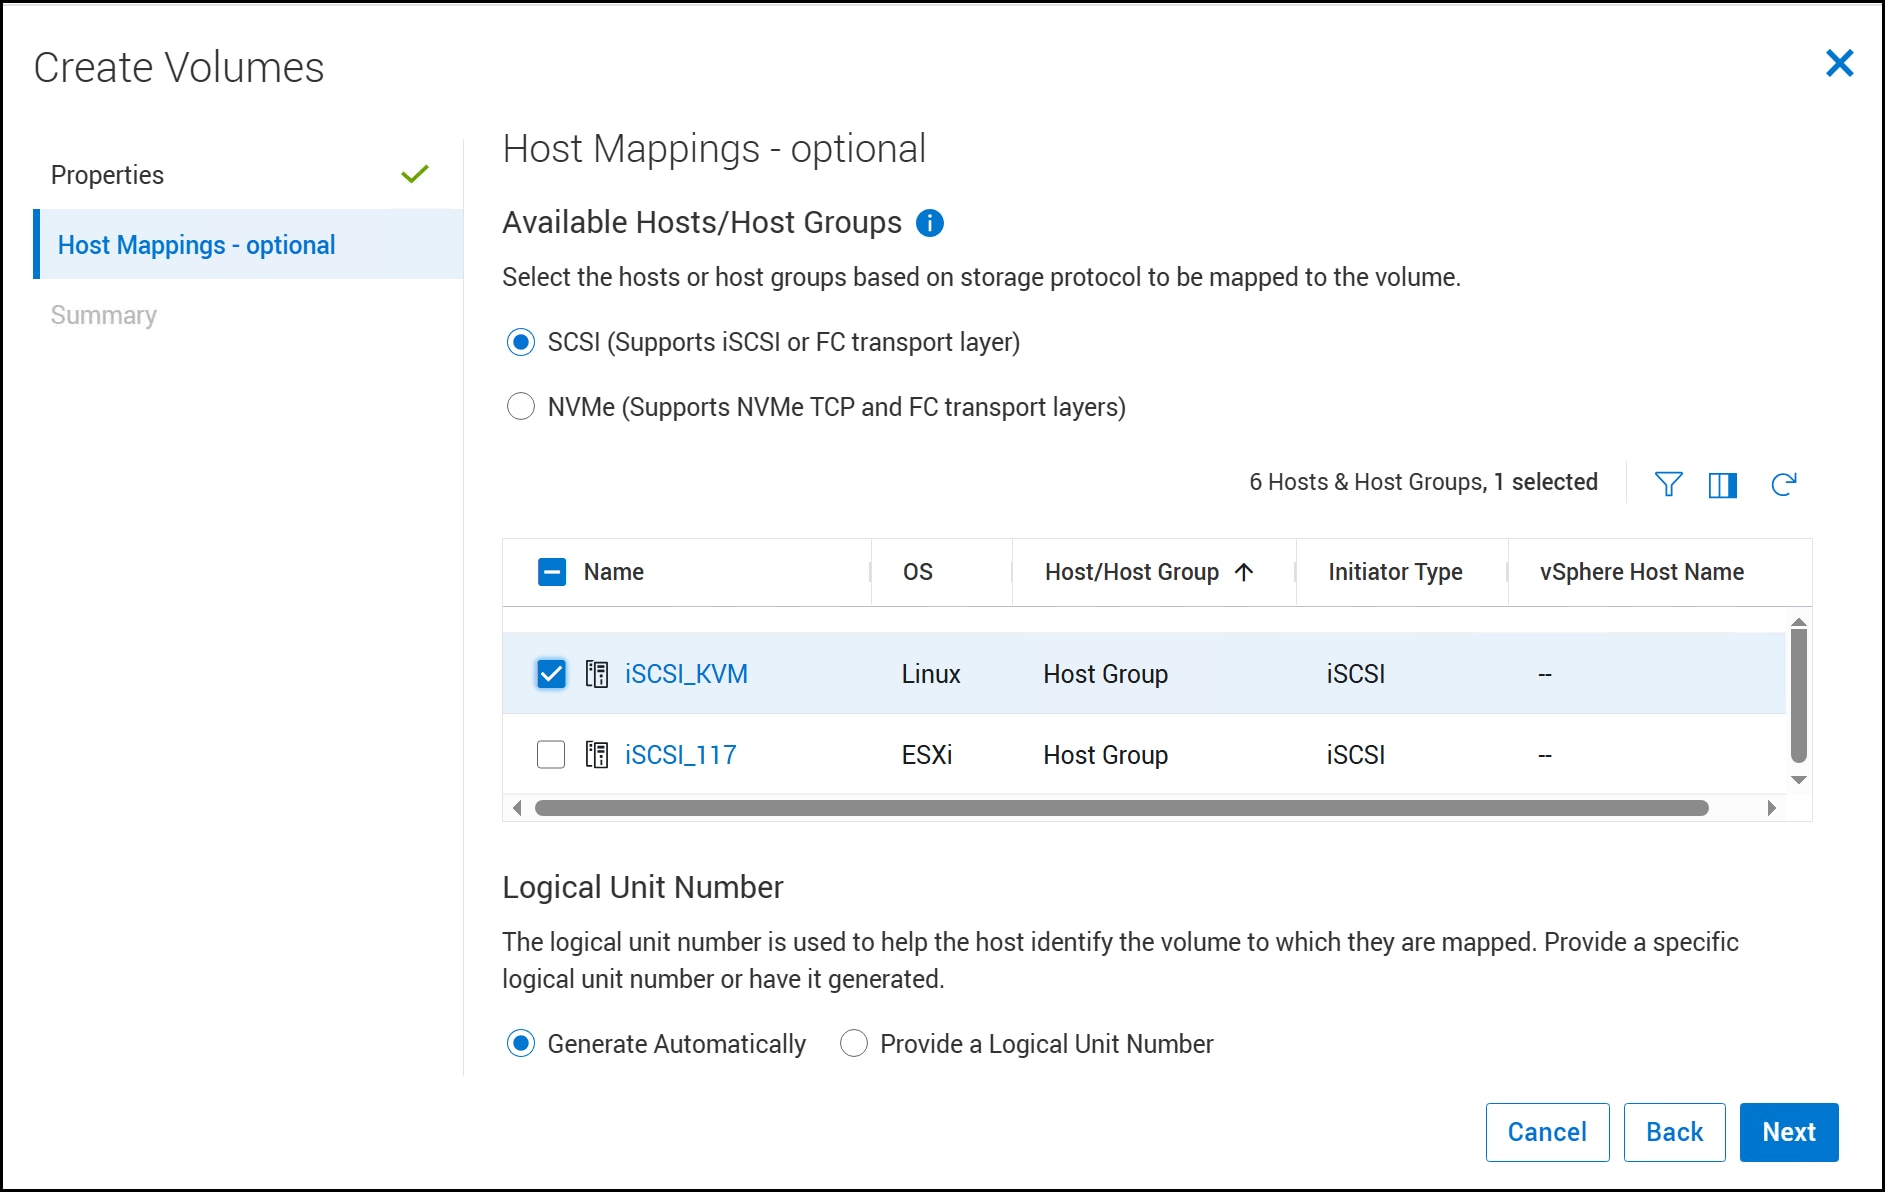The width and height of the screenshot is (1885, 1192).
Task: Select the NVMe protocol radio button
Action: 521,407
